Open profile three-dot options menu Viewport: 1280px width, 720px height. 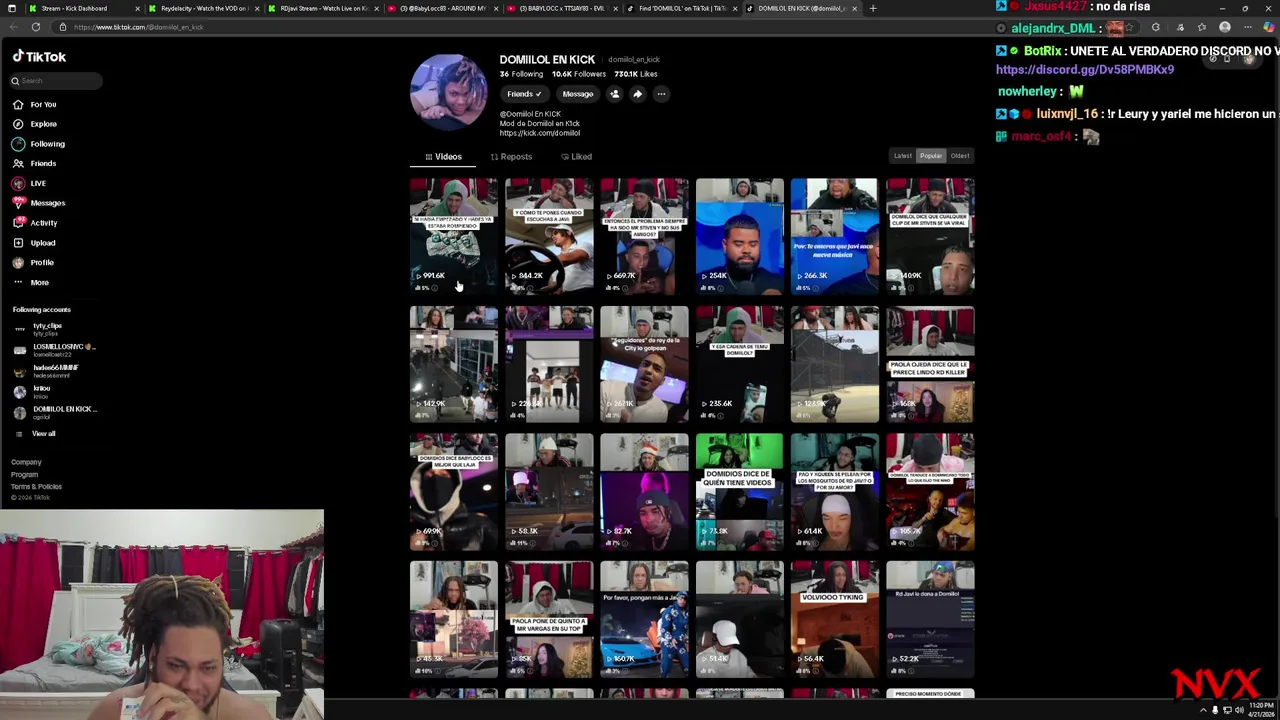[661, 94]
